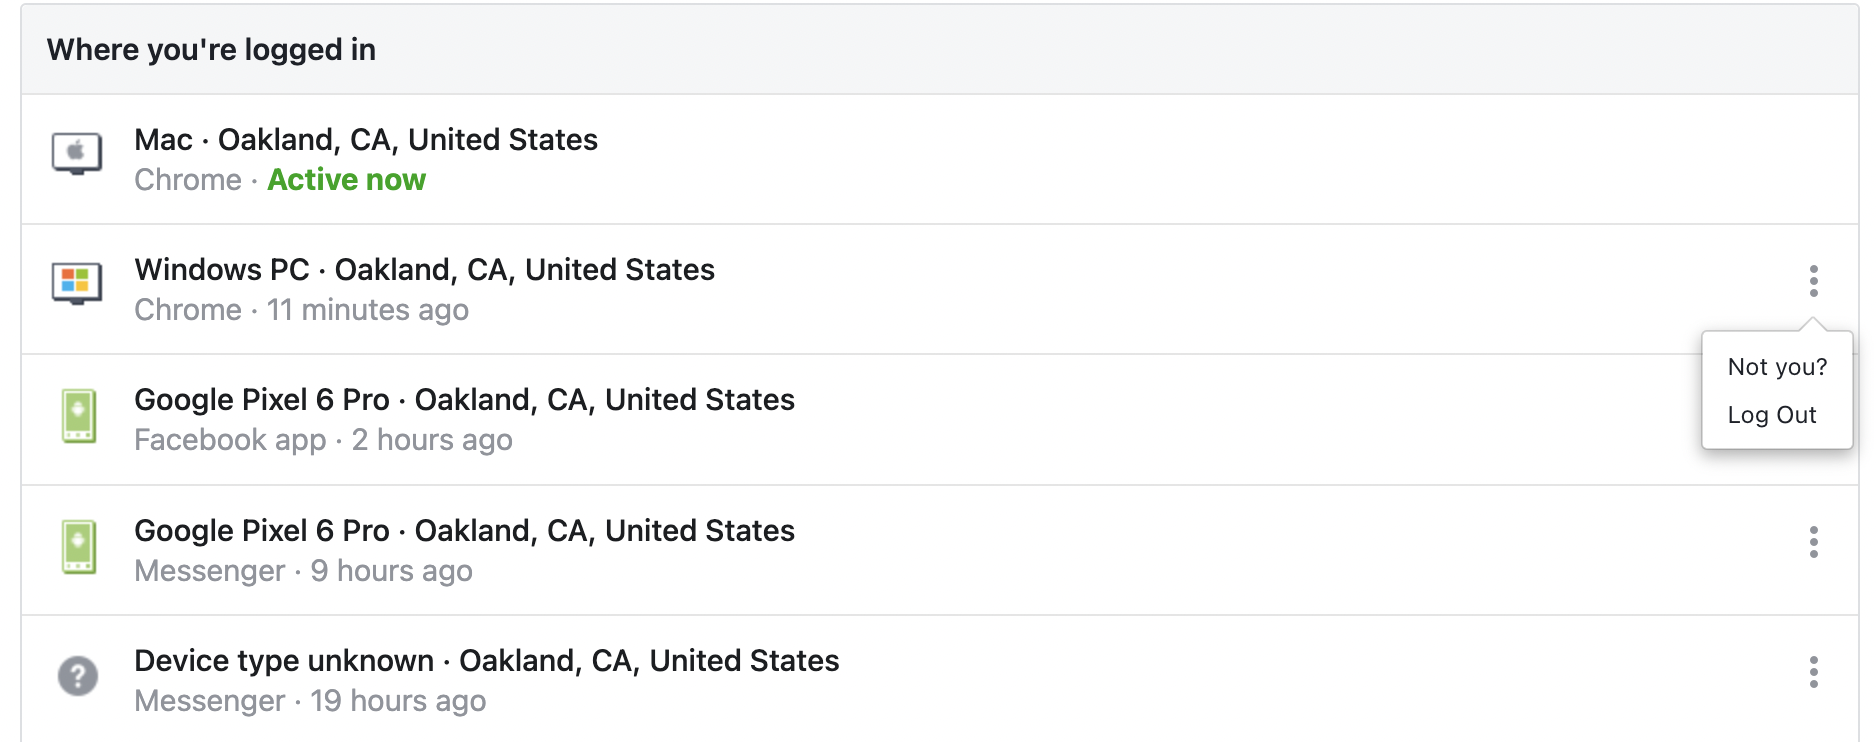Select the Pixel 6 Pro title above Facebook app
The width and height of the screenshot is (1876, 742).
tap(464, 400)
